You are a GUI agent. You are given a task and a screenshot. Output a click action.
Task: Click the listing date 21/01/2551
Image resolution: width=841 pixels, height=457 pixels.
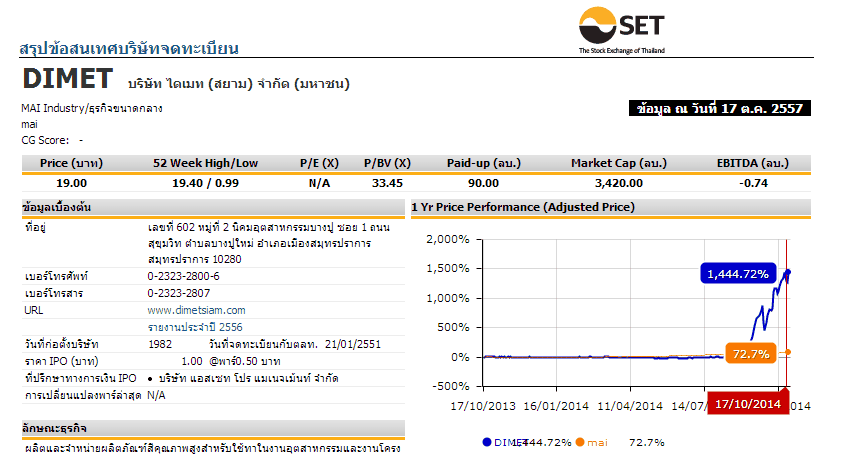pyautogui.click(x=352, y=344)
